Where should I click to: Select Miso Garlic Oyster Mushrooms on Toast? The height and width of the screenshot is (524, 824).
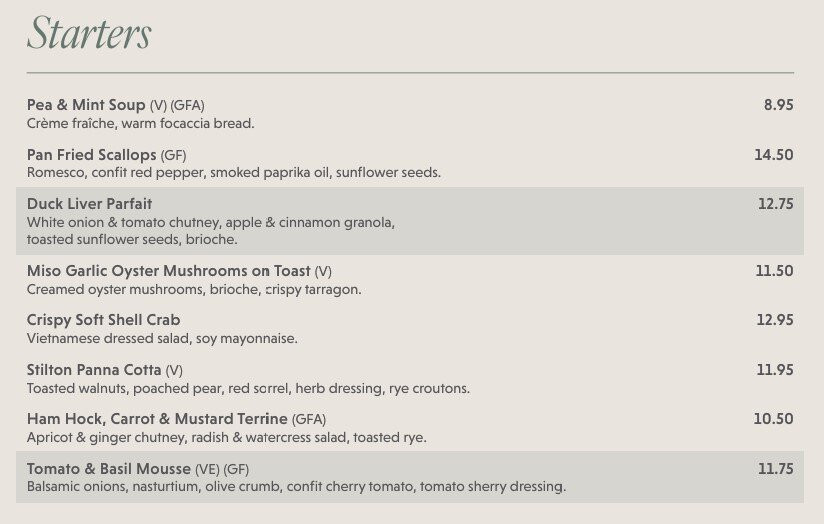(x=169, y=271)
